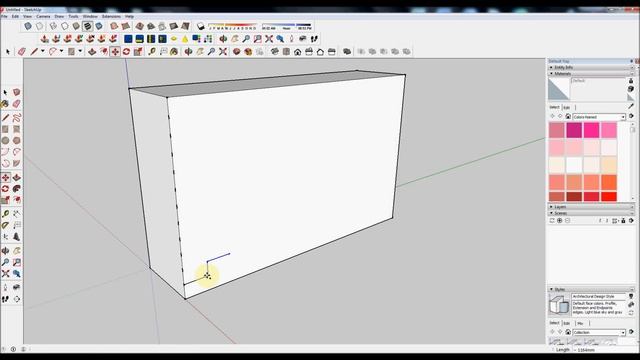
Task: Open the File menu
Action: [4, 17]
